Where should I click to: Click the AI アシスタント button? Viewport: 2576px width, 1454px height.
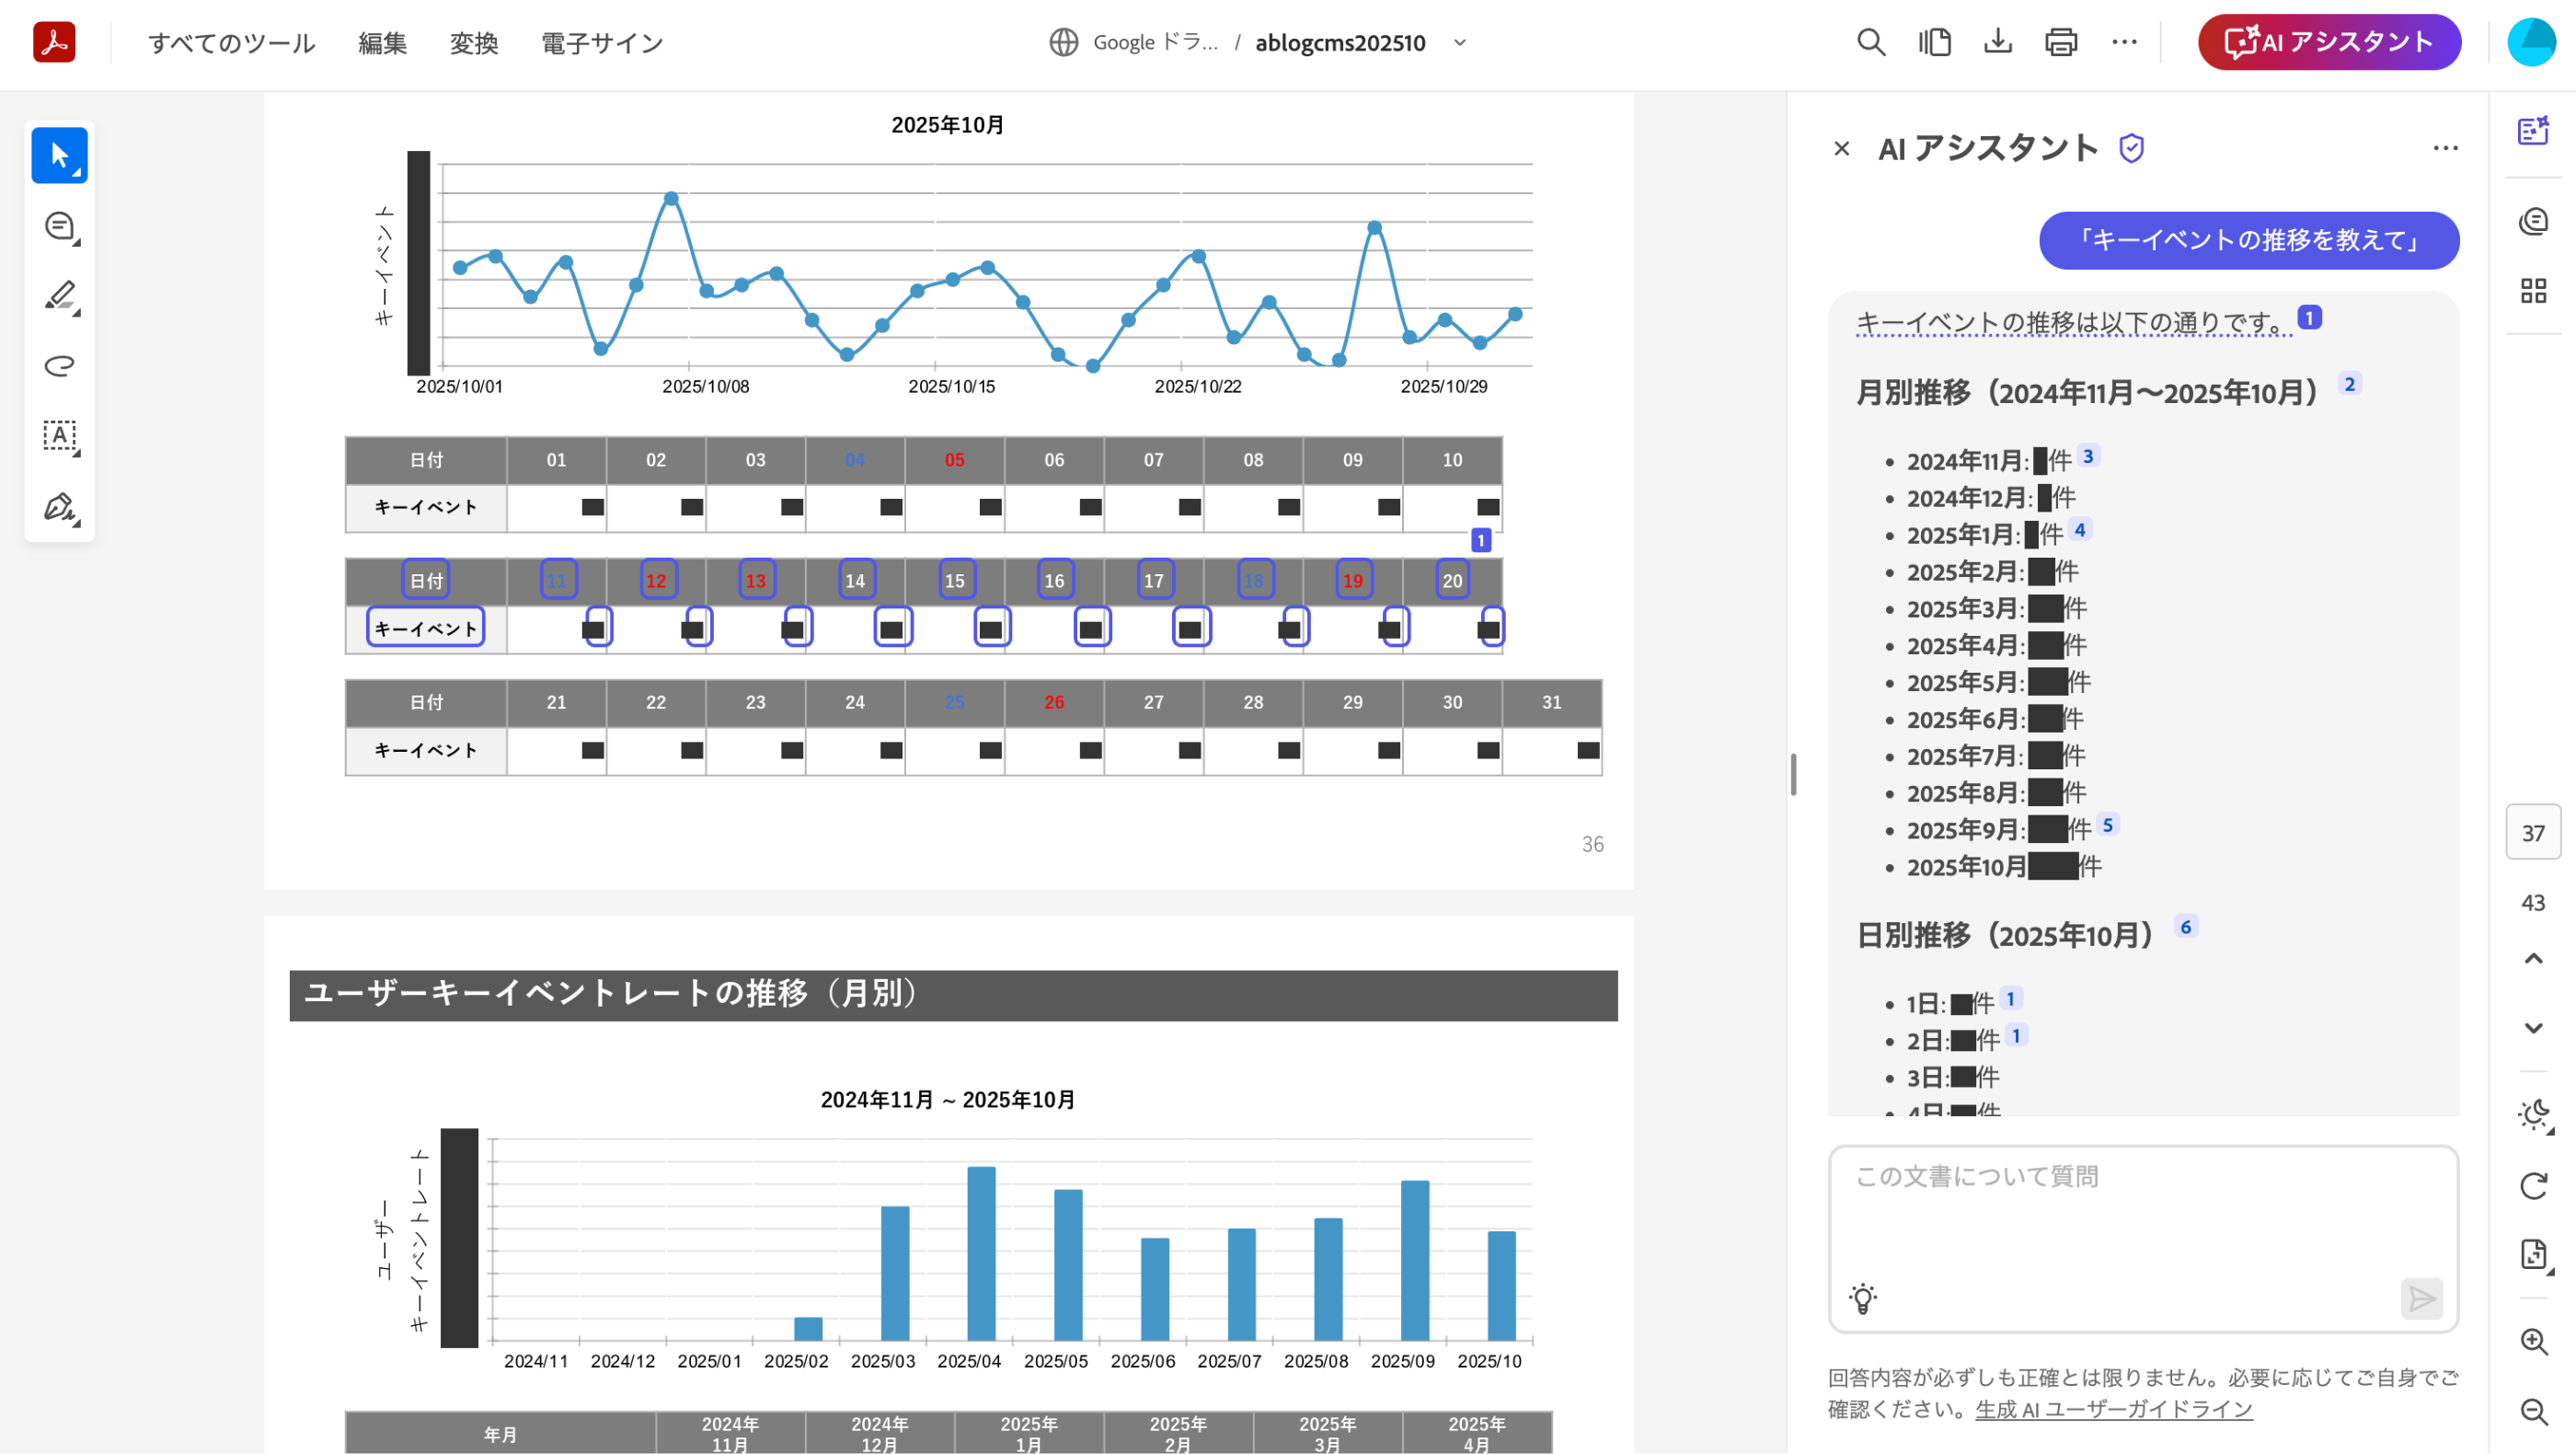point(2328,42)
